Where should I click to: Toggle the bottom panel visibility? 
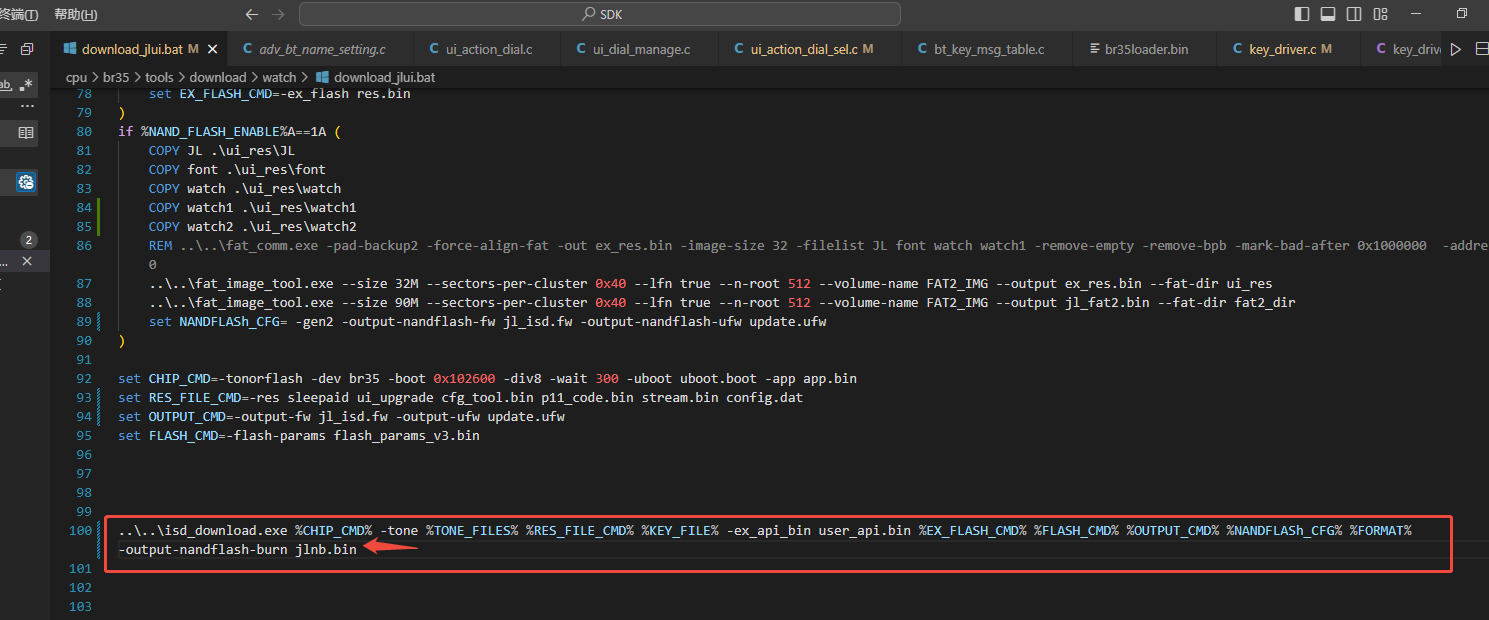click(1328, 14)
